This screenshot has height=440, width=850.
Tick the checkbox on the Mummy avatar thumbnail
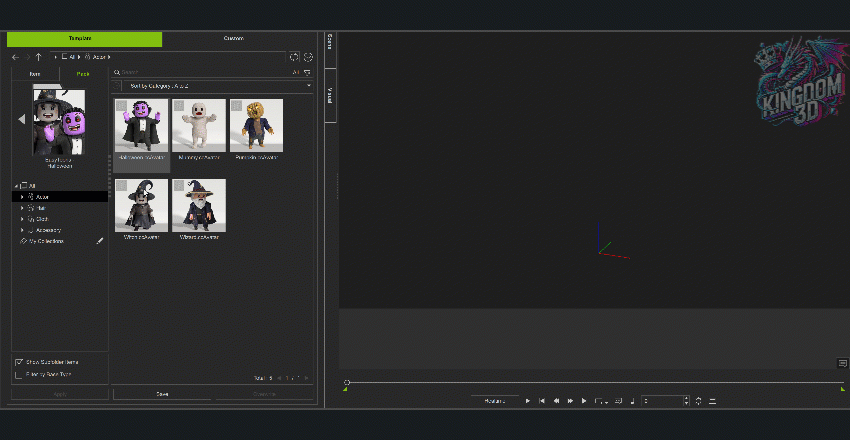coord(178,105)
